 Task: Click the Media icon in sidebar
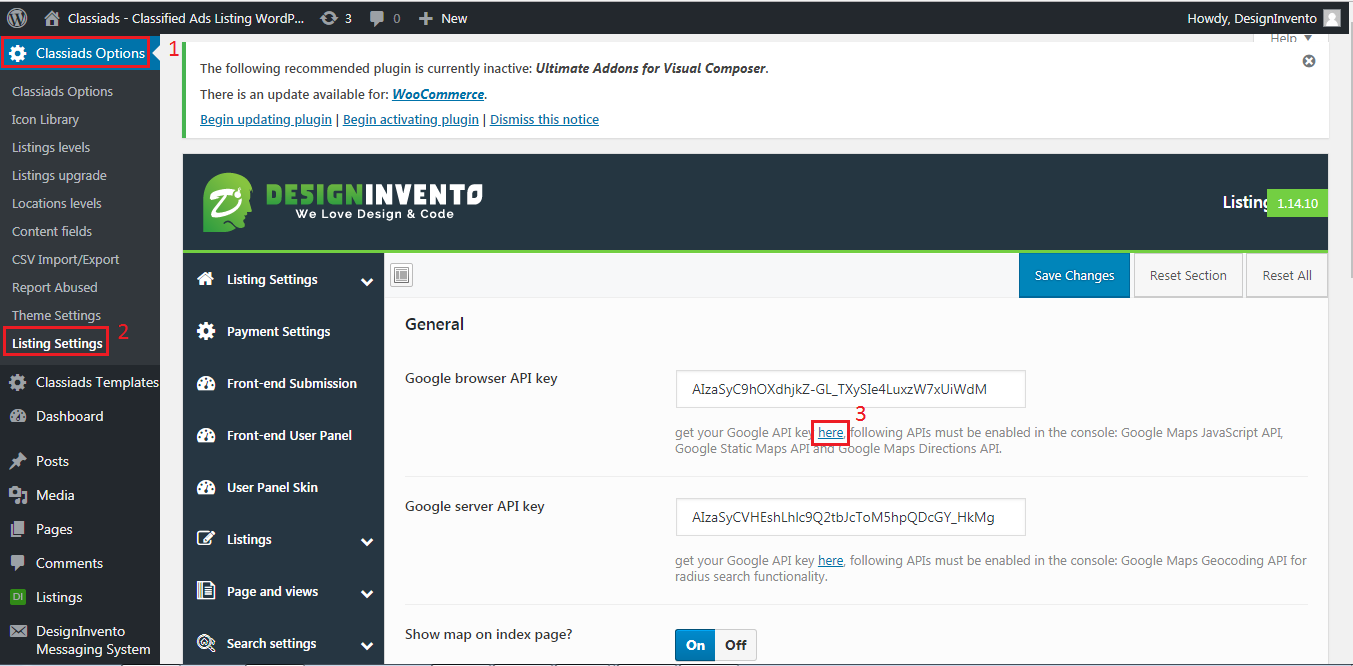[18, 495]
